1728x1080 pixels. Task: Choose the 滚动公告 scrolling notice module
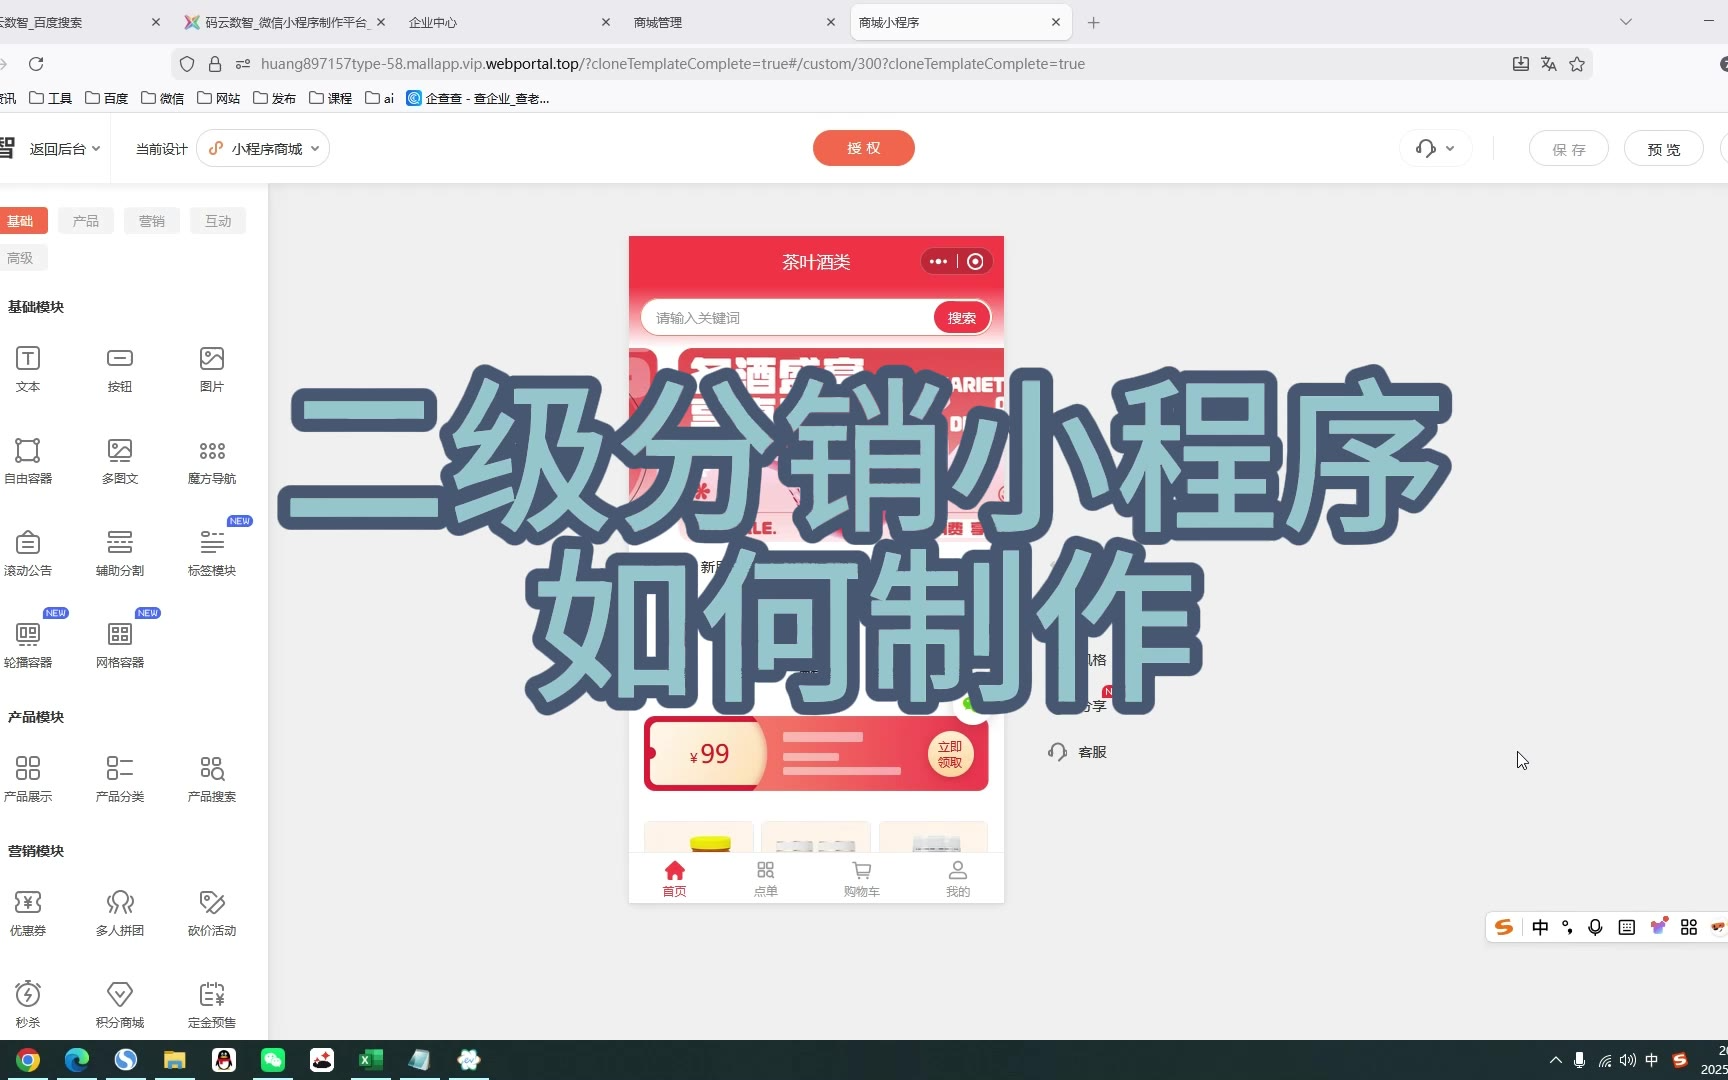pos(28,543)
